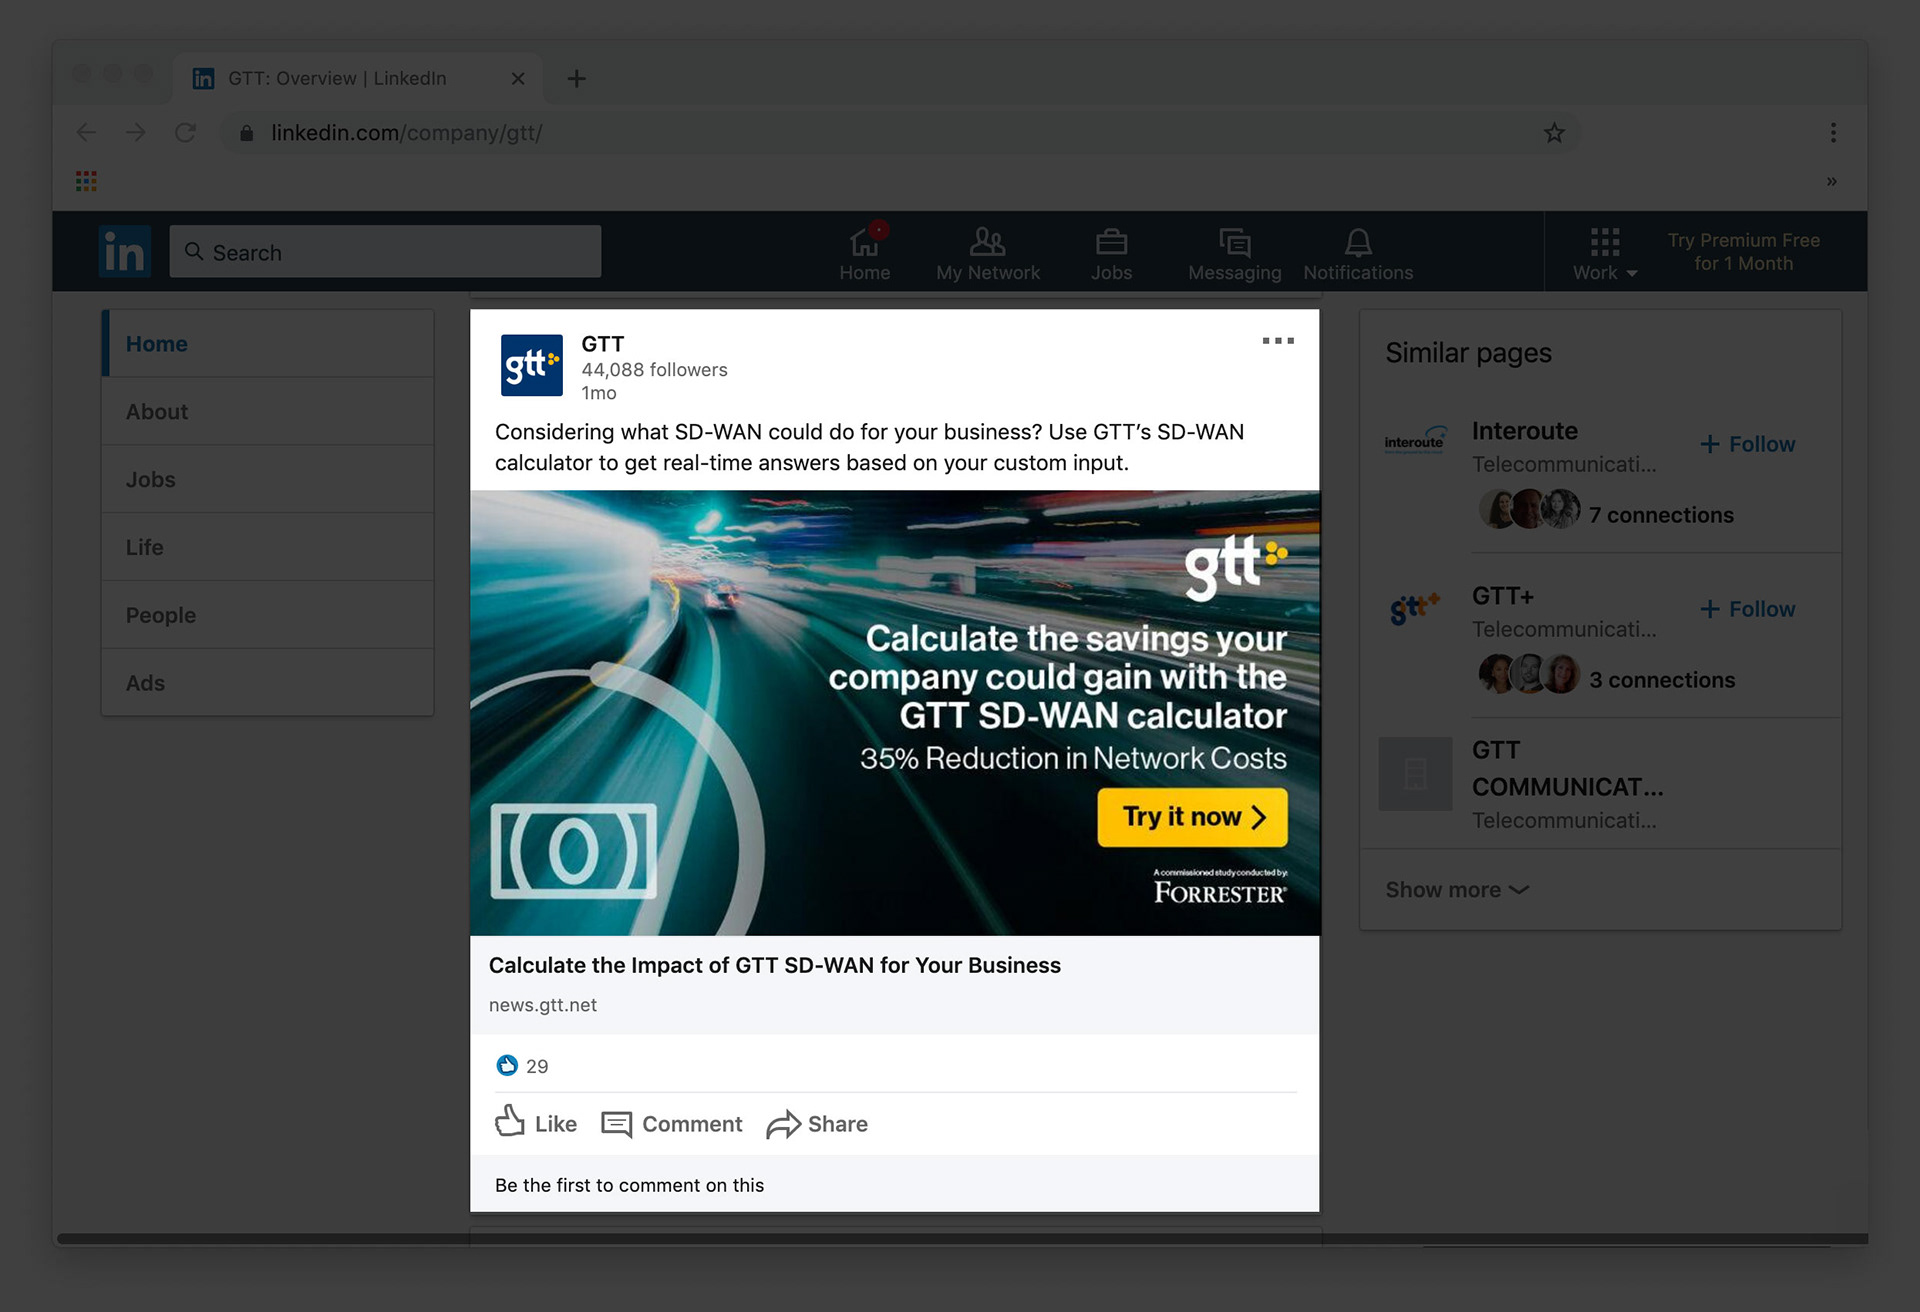Follow the Interoute page
This screenshot has height=1312, width=1920.
point(1747,444)
